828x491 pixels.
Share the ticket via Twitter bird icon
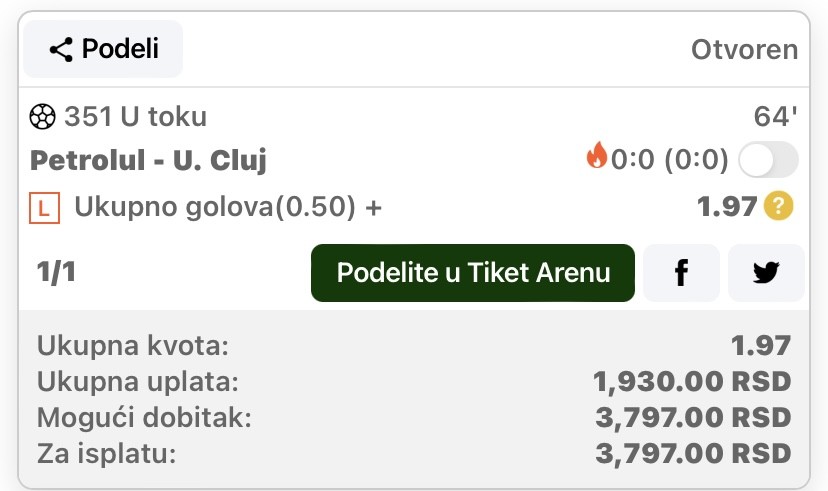[x=766, y=273]
